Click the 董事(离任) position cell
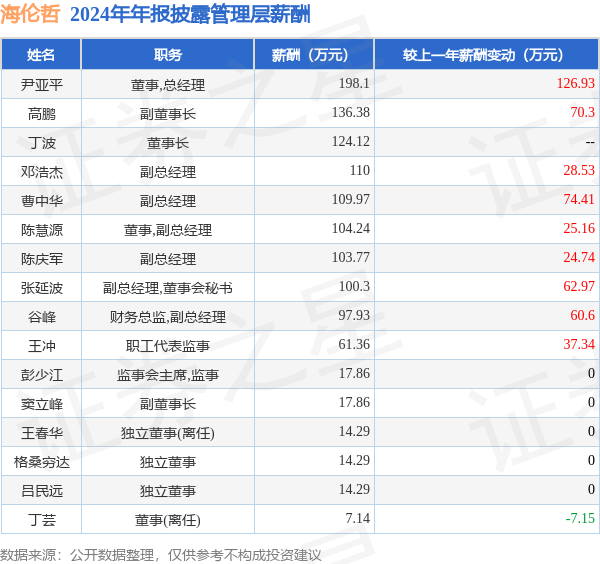This screenshot has width=600, height=564. pyautogui.click(x=168, y=520)
